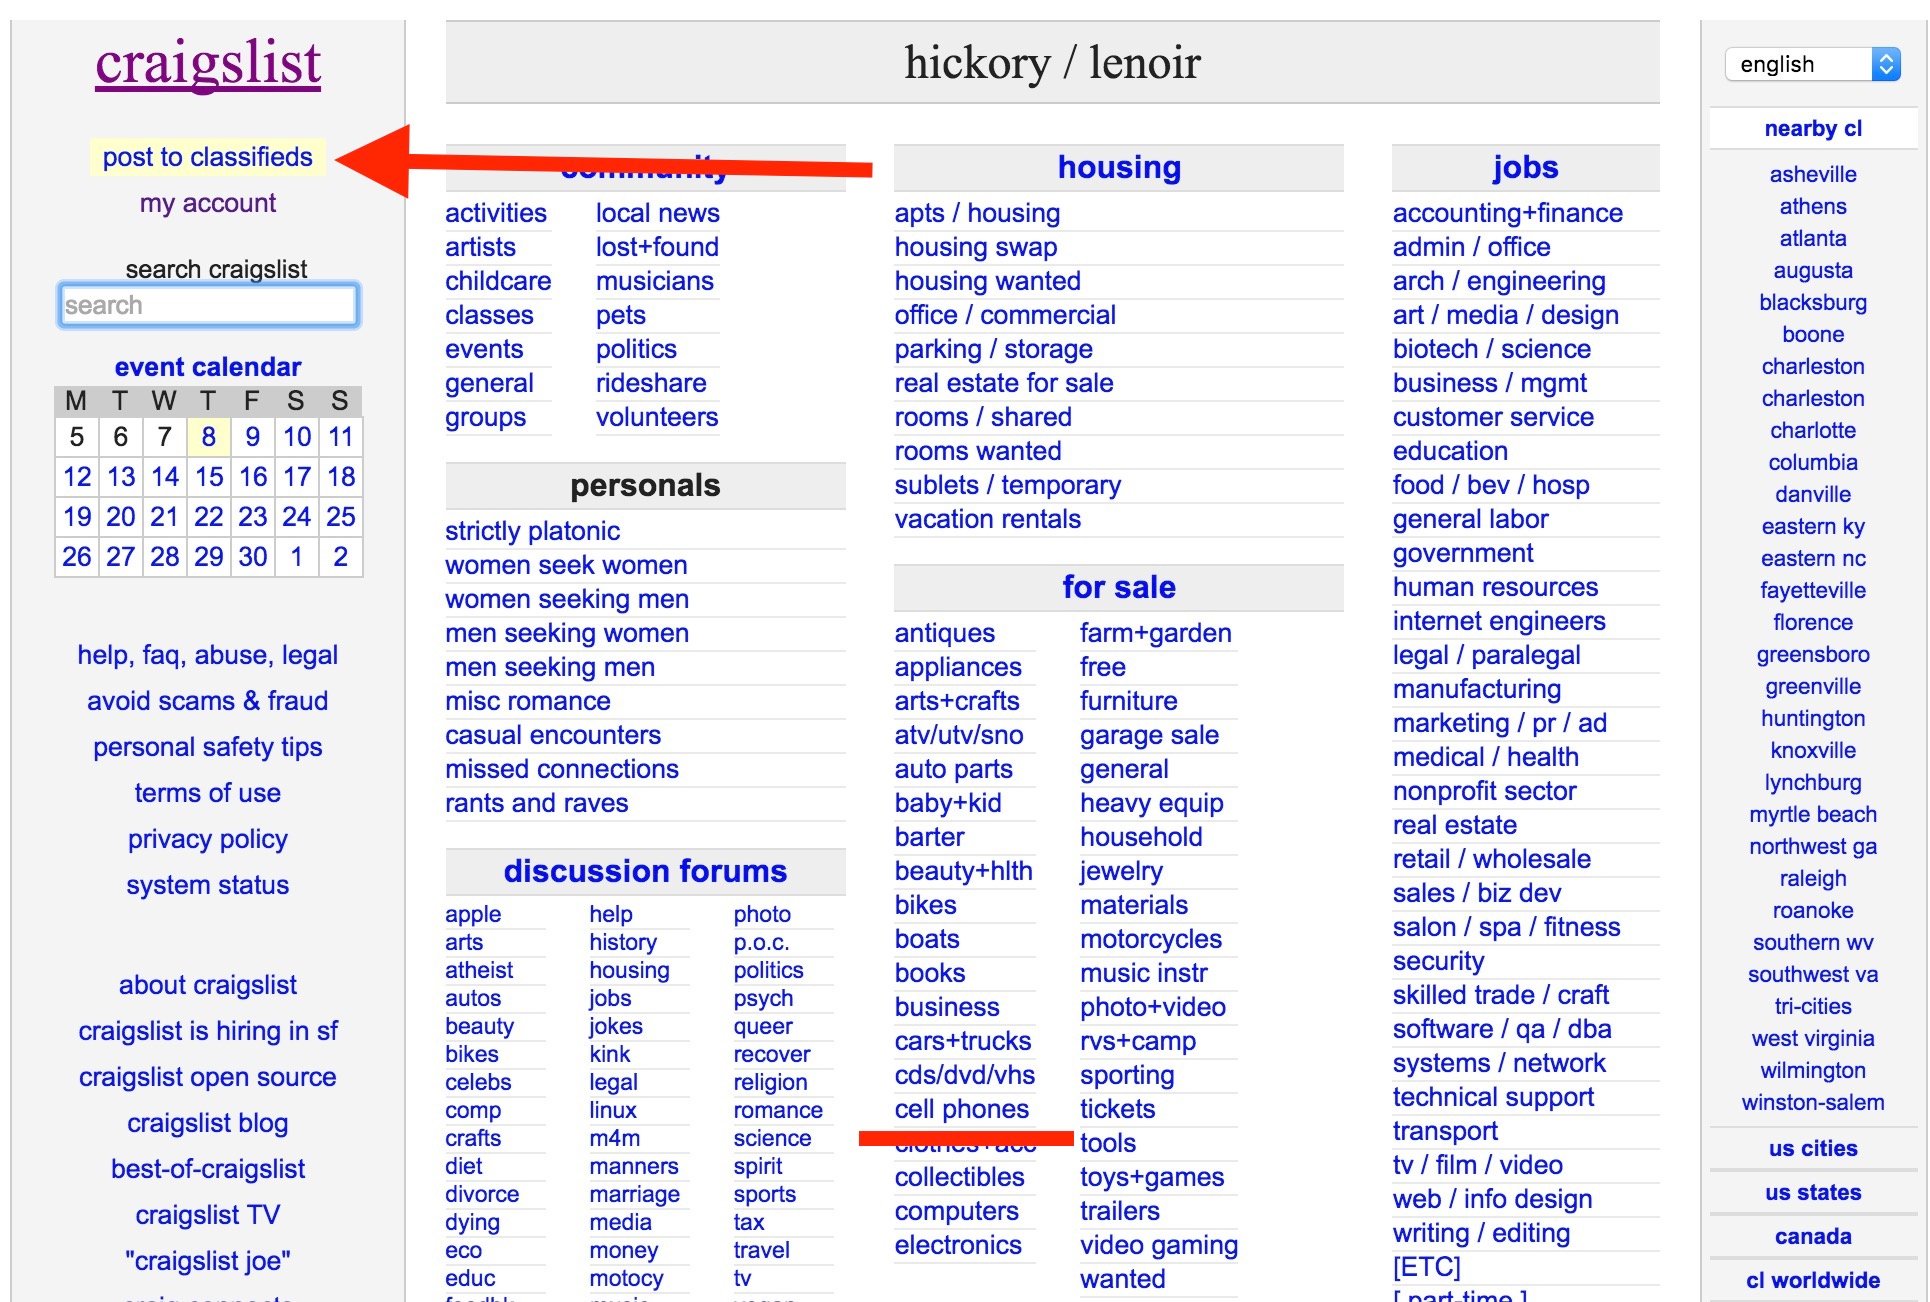Open community activities category
The width and height of the screenshot is (1930, 1302).
[496, 213]
